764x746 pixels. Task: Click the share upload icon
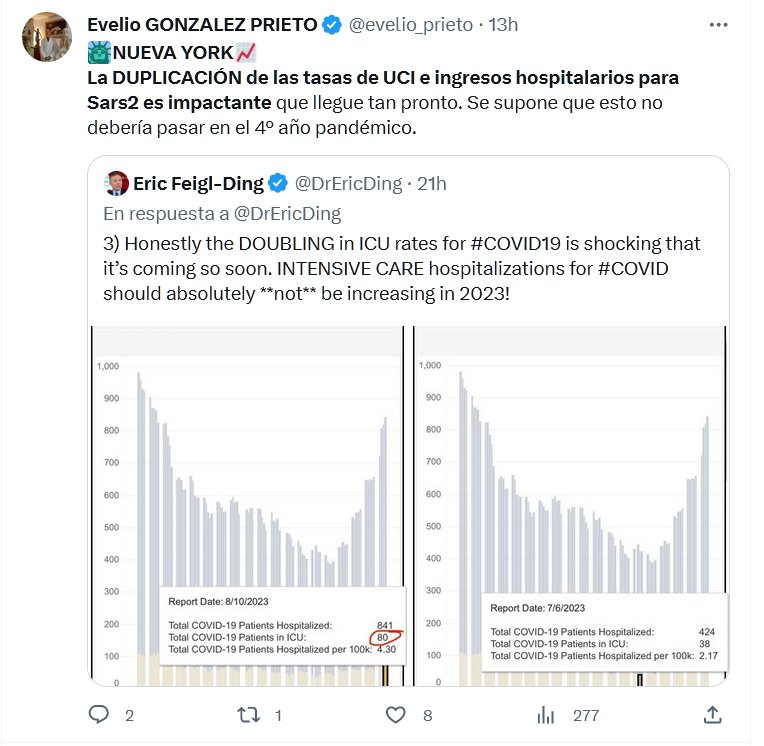click(x=712, y=715)
